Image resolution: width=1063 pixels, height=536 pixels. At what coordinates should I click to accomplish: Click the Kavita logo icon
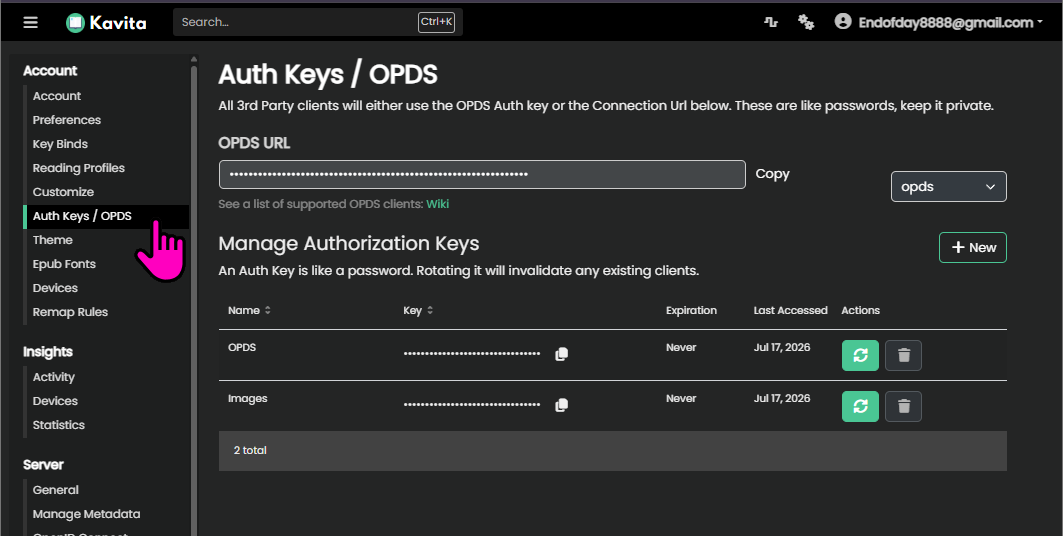click(75, 22)
